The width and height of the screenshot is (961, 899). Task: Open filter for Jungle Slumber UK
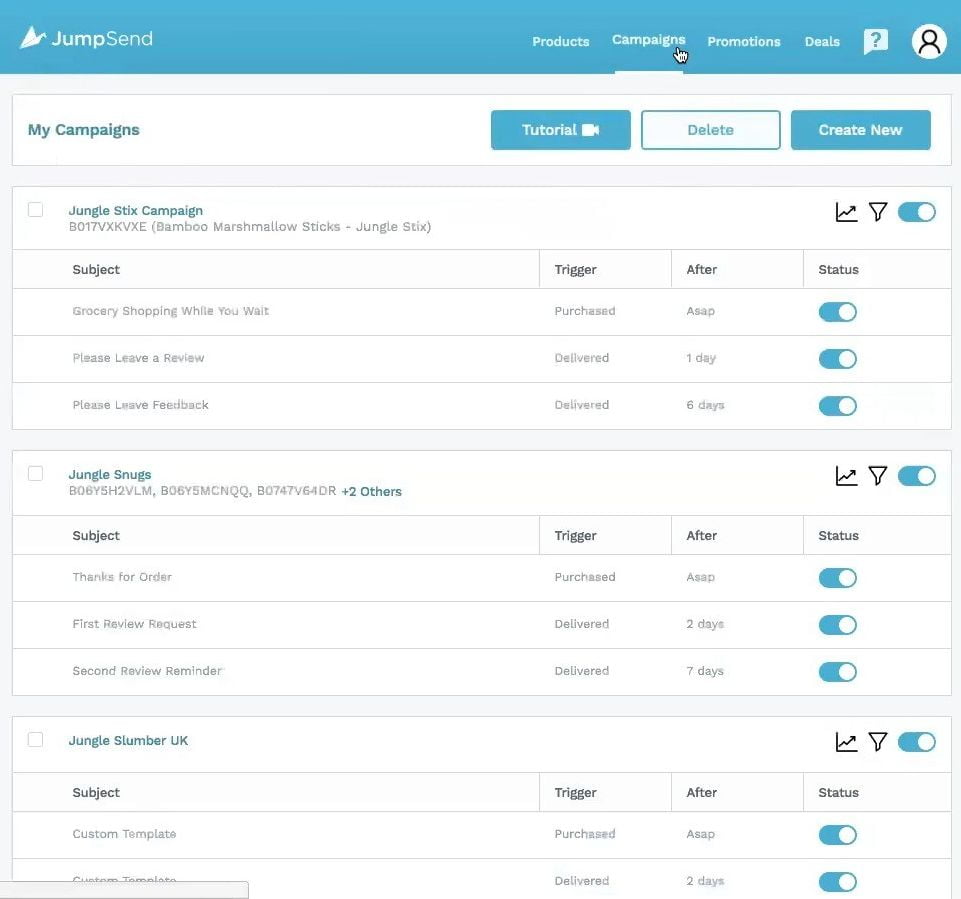878,742
